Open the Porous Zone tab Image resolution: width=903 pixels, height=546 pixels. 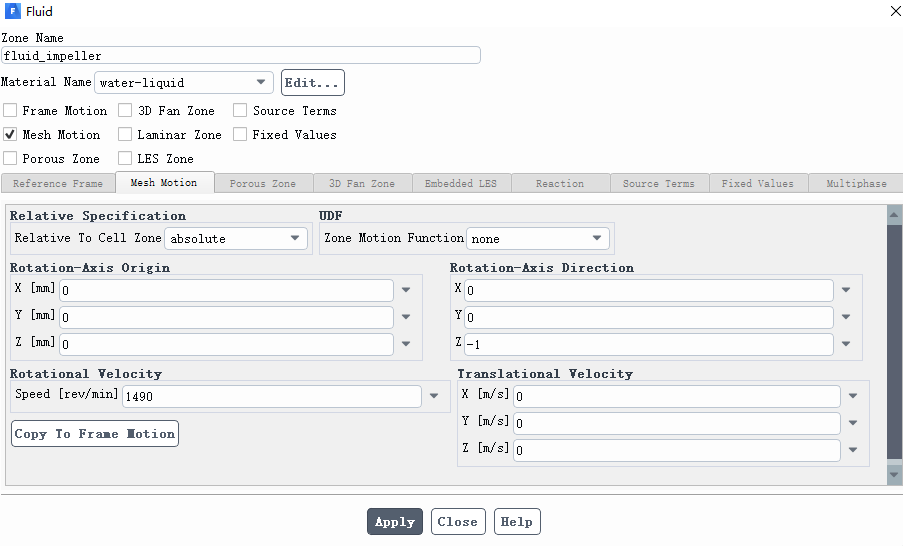click(262, 183)
